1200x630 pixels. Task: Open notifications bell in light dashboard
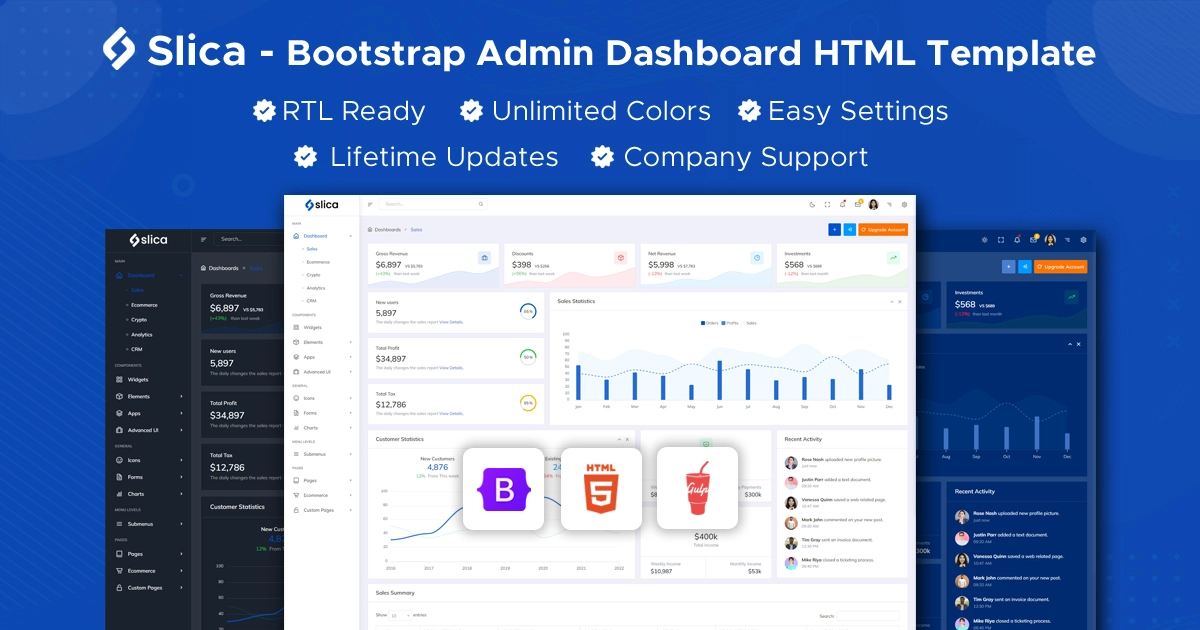coord(843,204)
